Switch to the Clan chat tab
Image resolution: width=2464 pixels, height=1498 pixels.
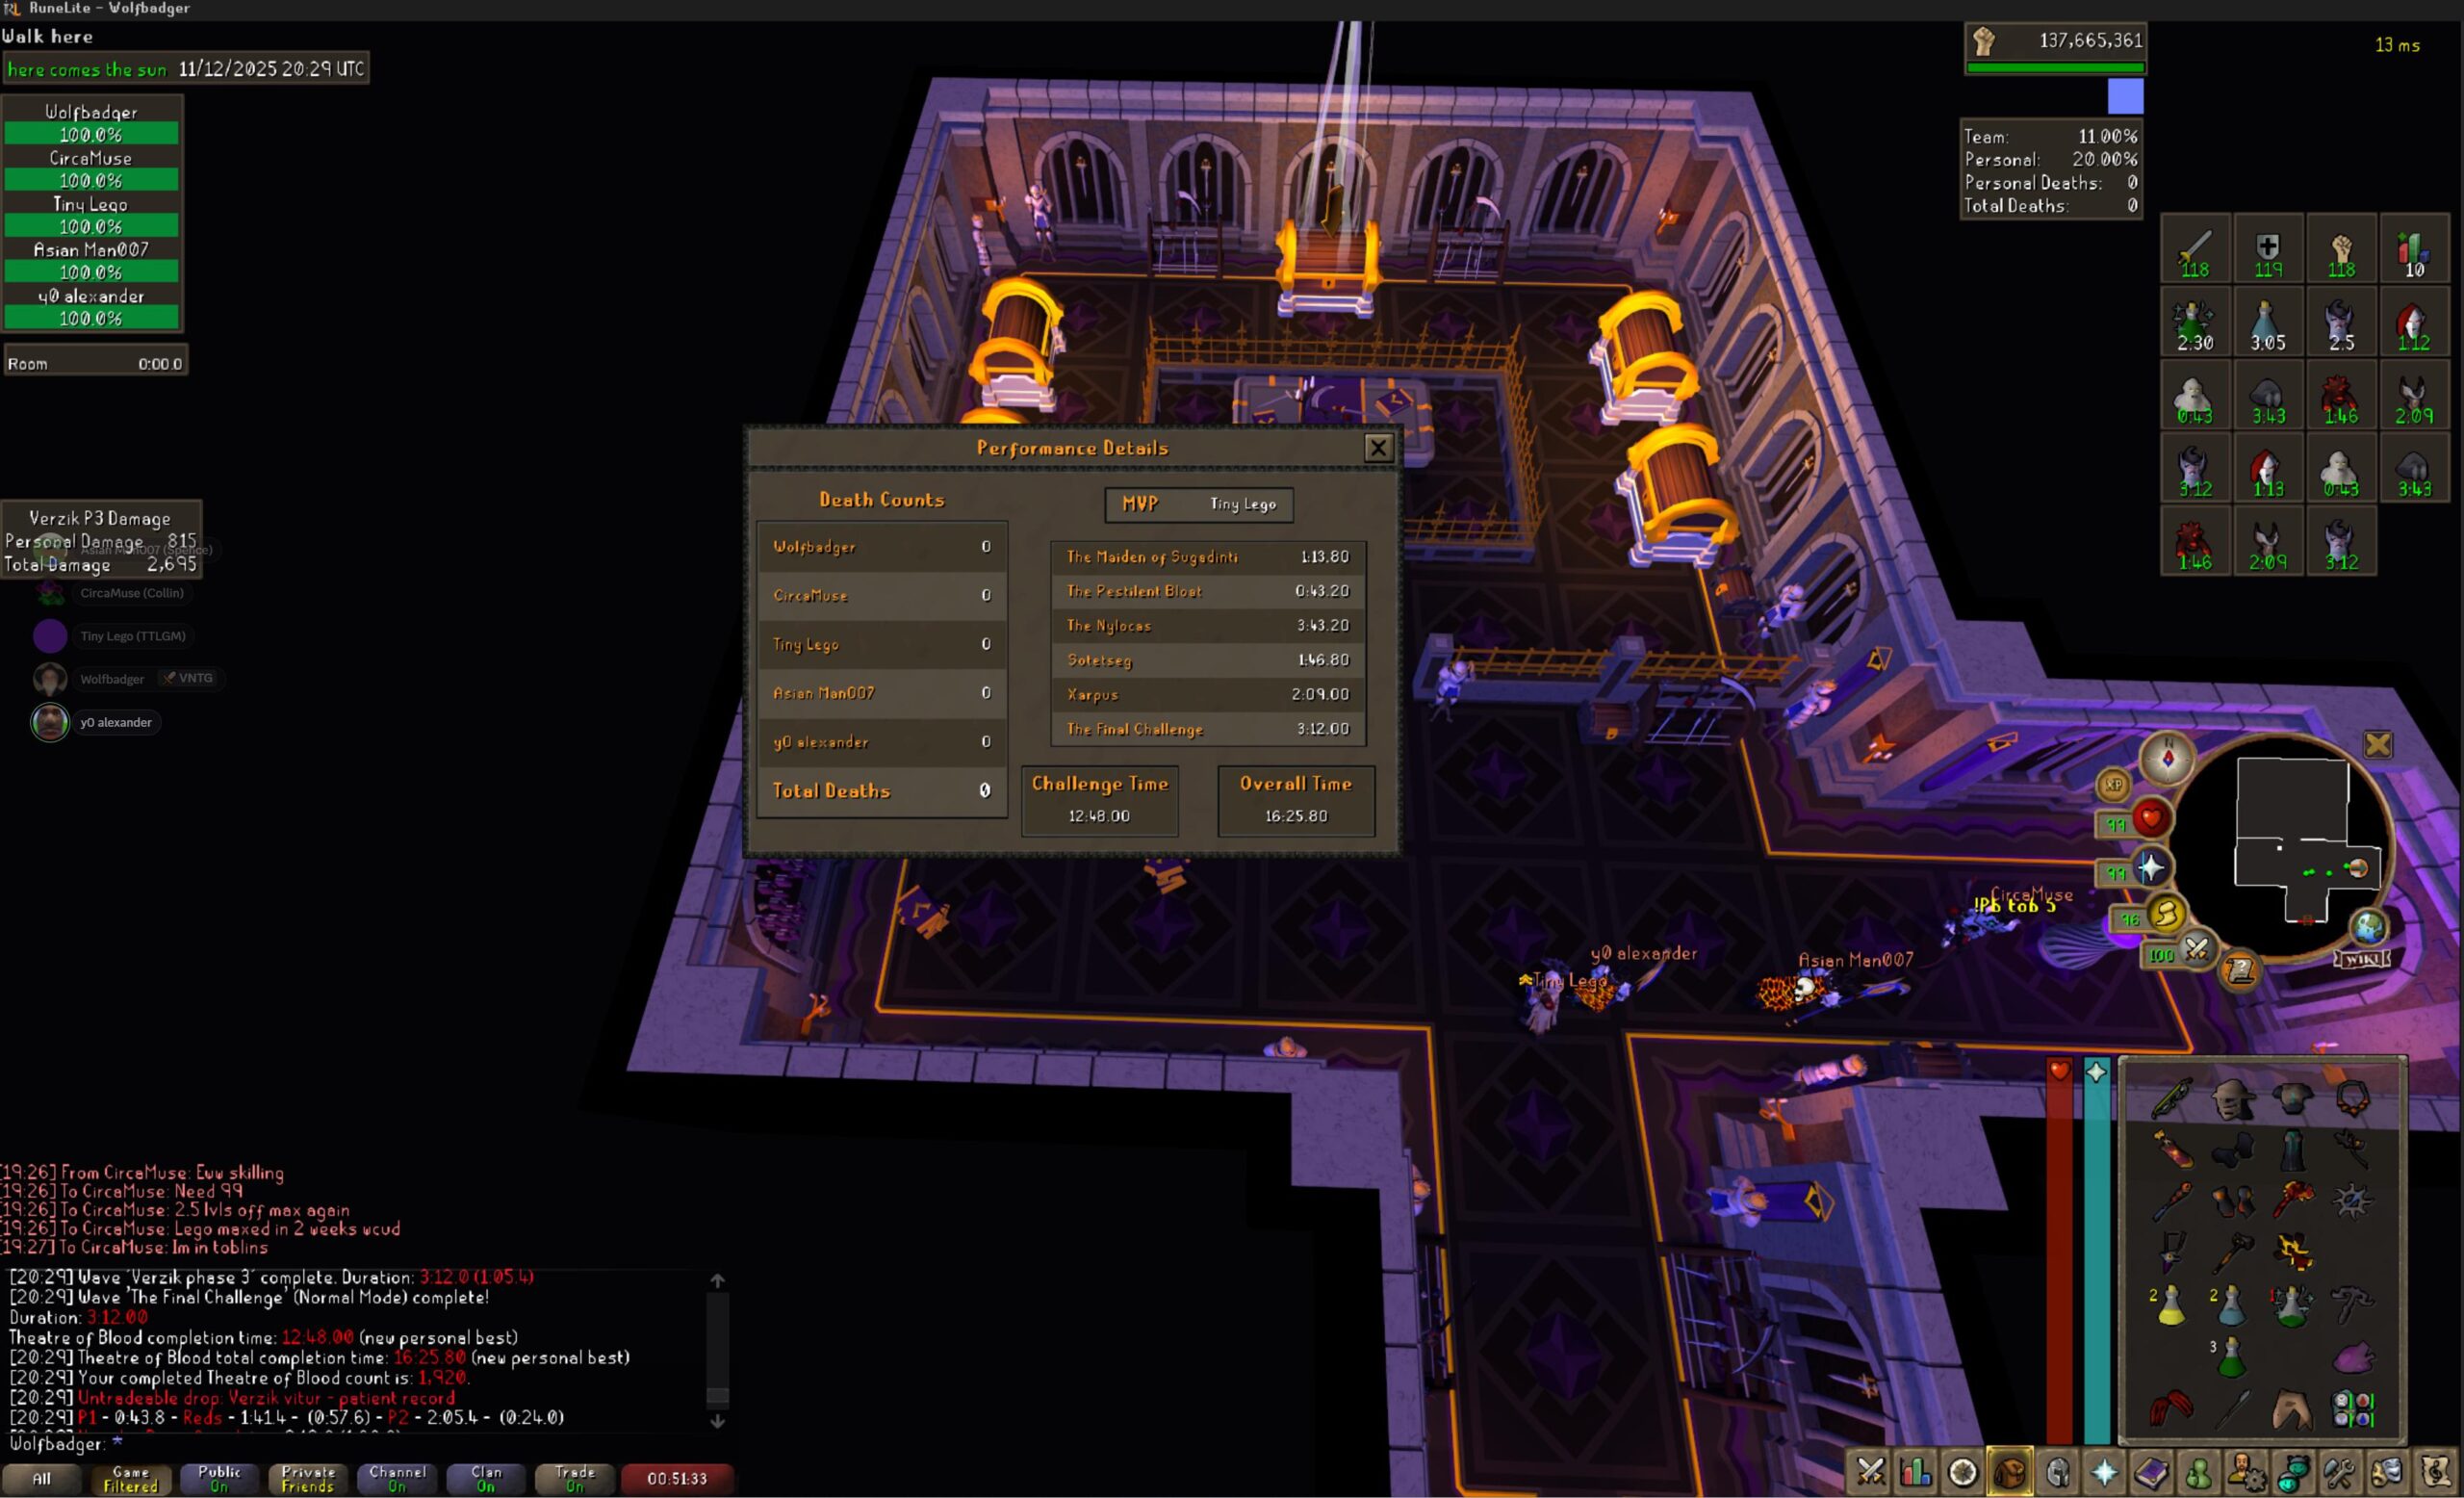click(486, 1479)
